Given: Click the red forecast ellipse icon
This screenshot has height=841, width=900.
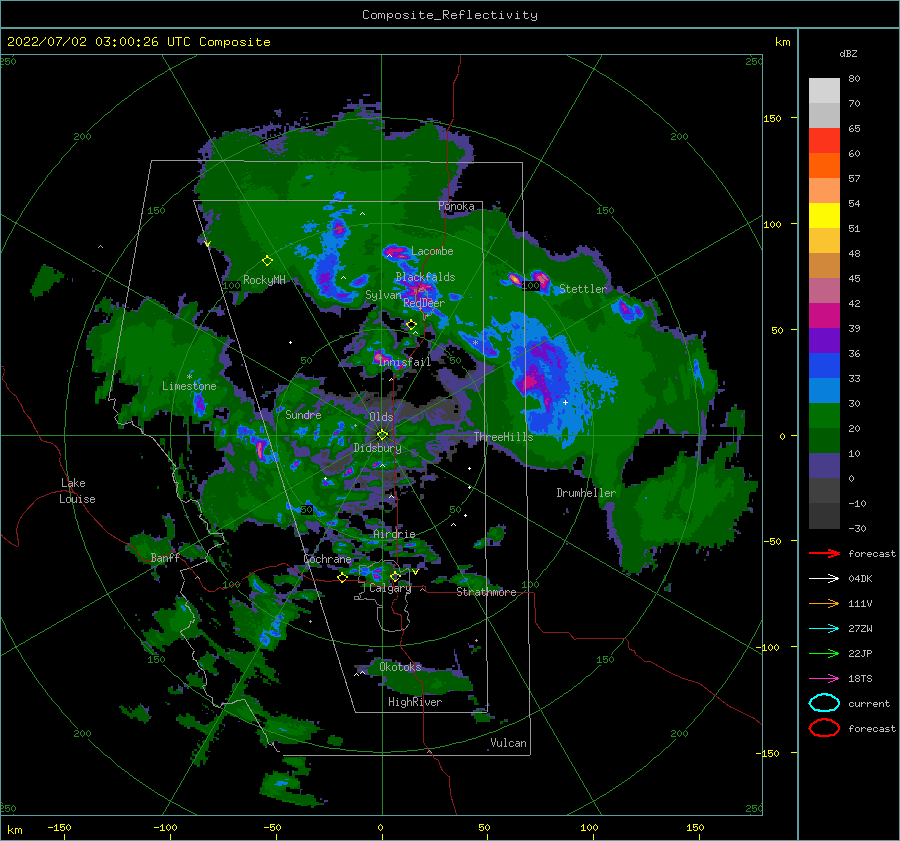Looking at the screenshot, I should (824, 728).
